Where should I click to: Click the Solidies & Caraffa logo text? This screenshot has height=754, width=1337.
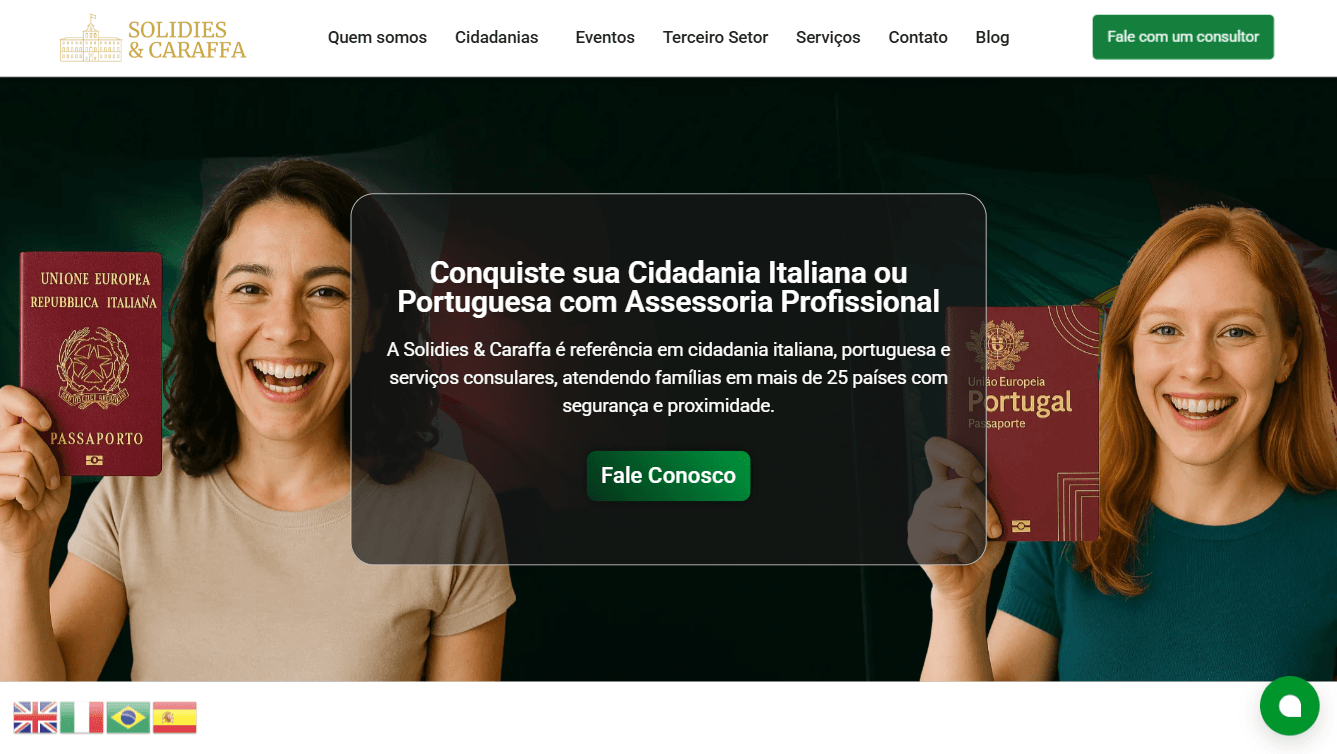coord(187,39)
